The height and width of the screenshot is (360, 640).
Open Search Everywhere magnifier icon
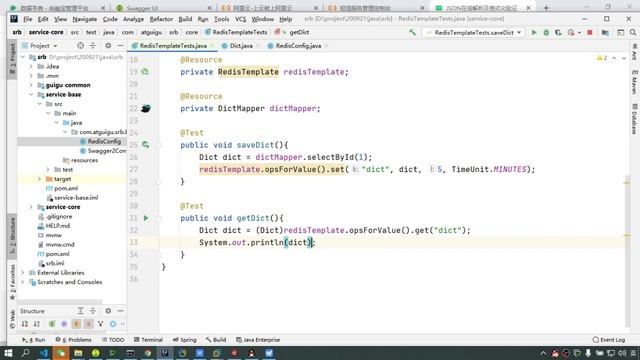pos(633,32)
